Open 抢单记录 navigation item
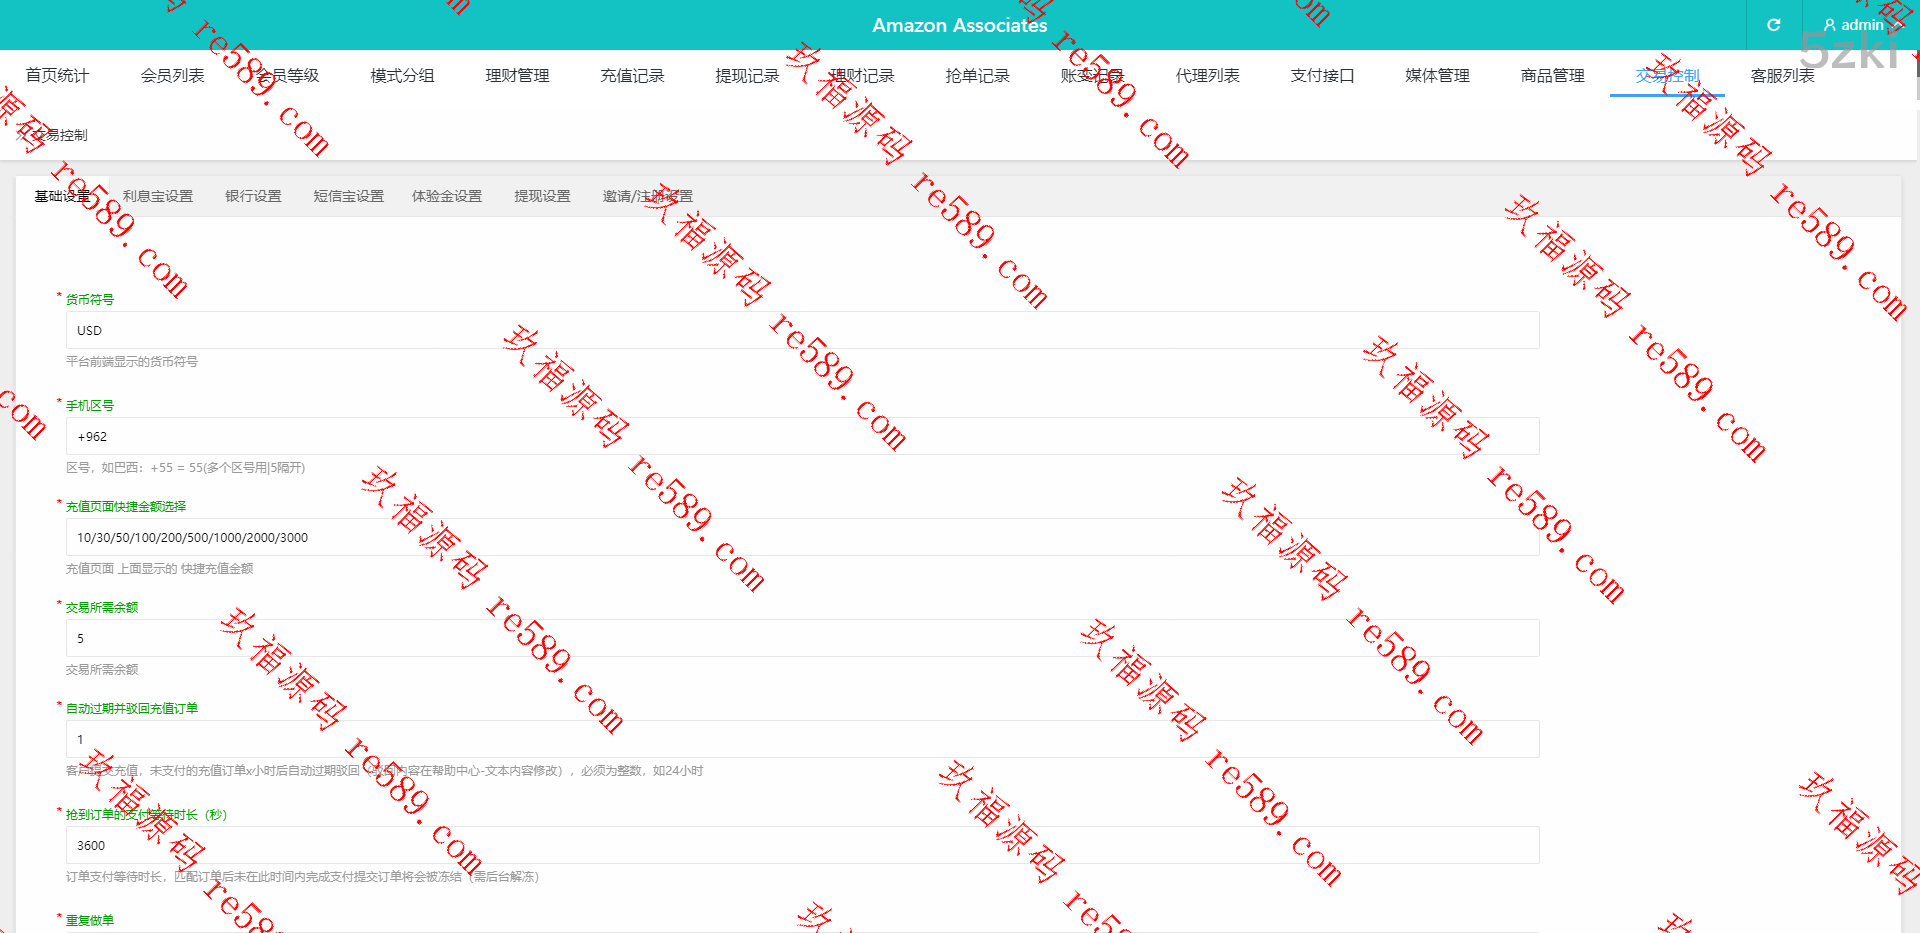Image resolution: width=1920 pixels, height=933 pixels. [x=977, y=76]
